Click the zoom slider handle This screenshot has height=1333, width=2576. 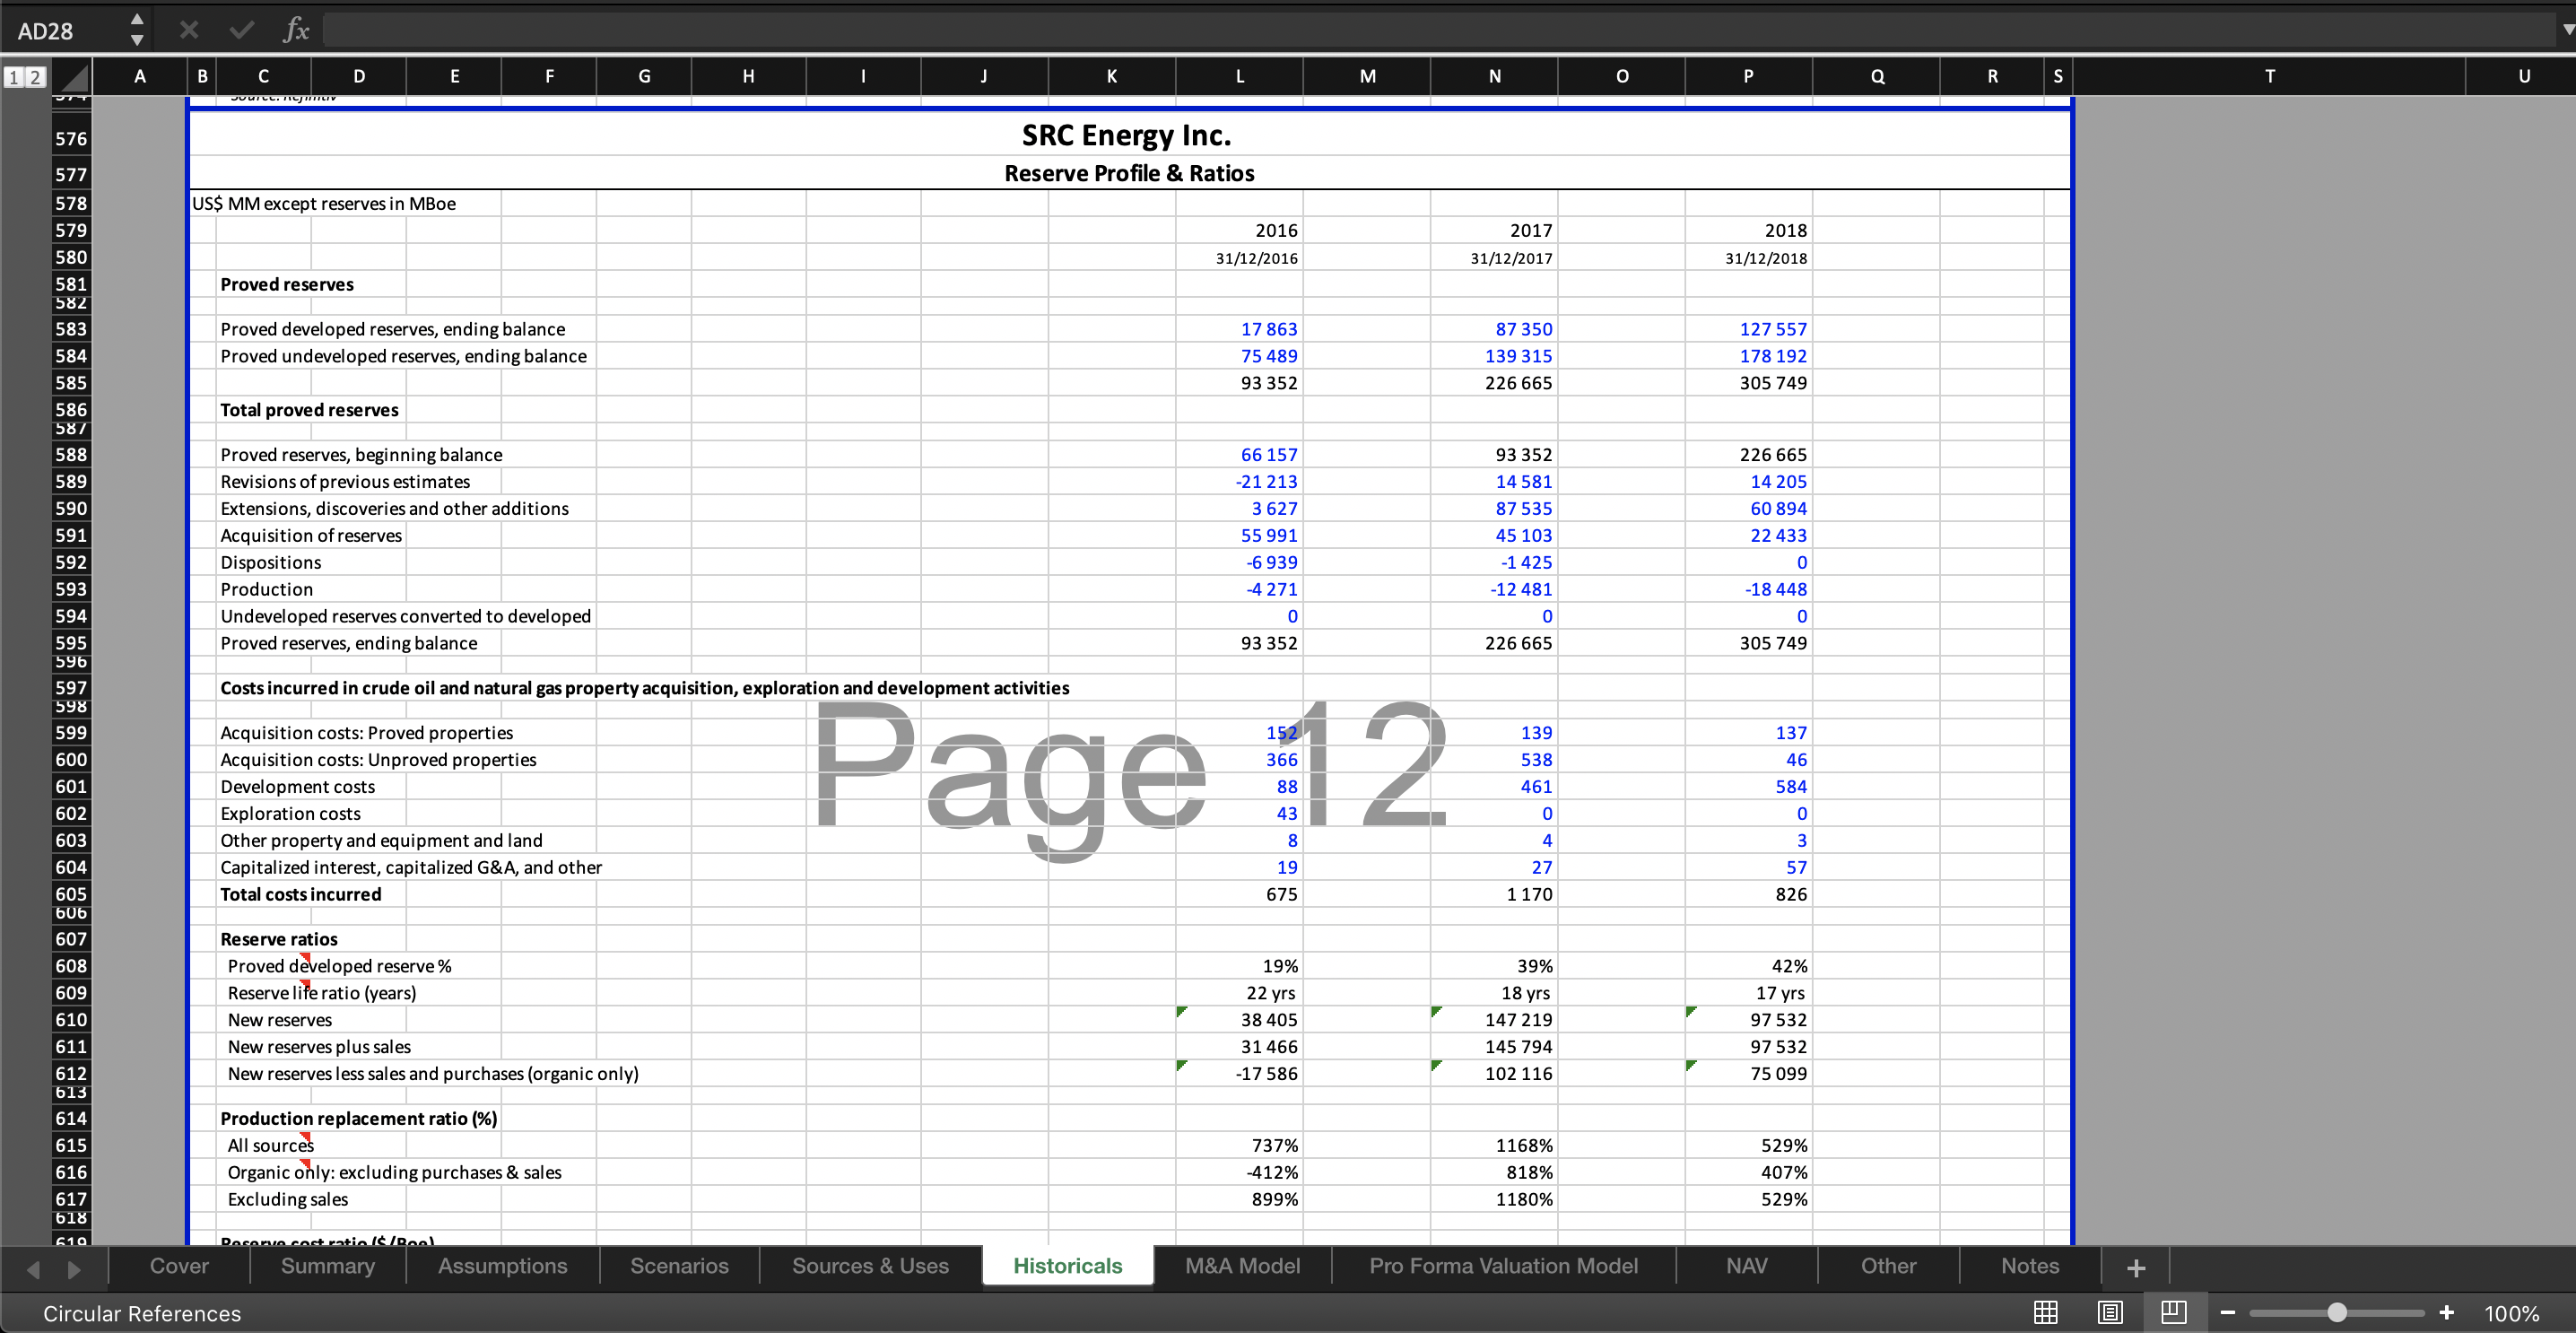2337,1313
